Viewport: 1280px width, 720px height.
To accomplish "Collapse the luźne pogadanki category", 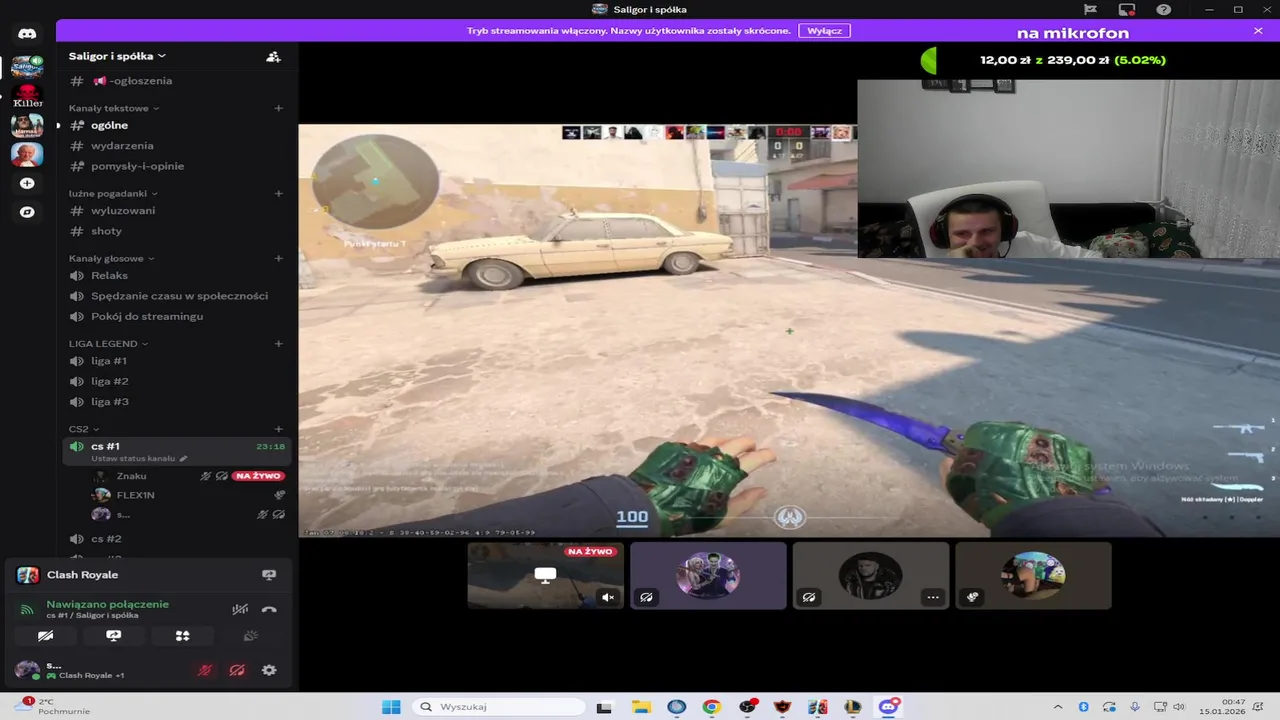I will (113, 194).
